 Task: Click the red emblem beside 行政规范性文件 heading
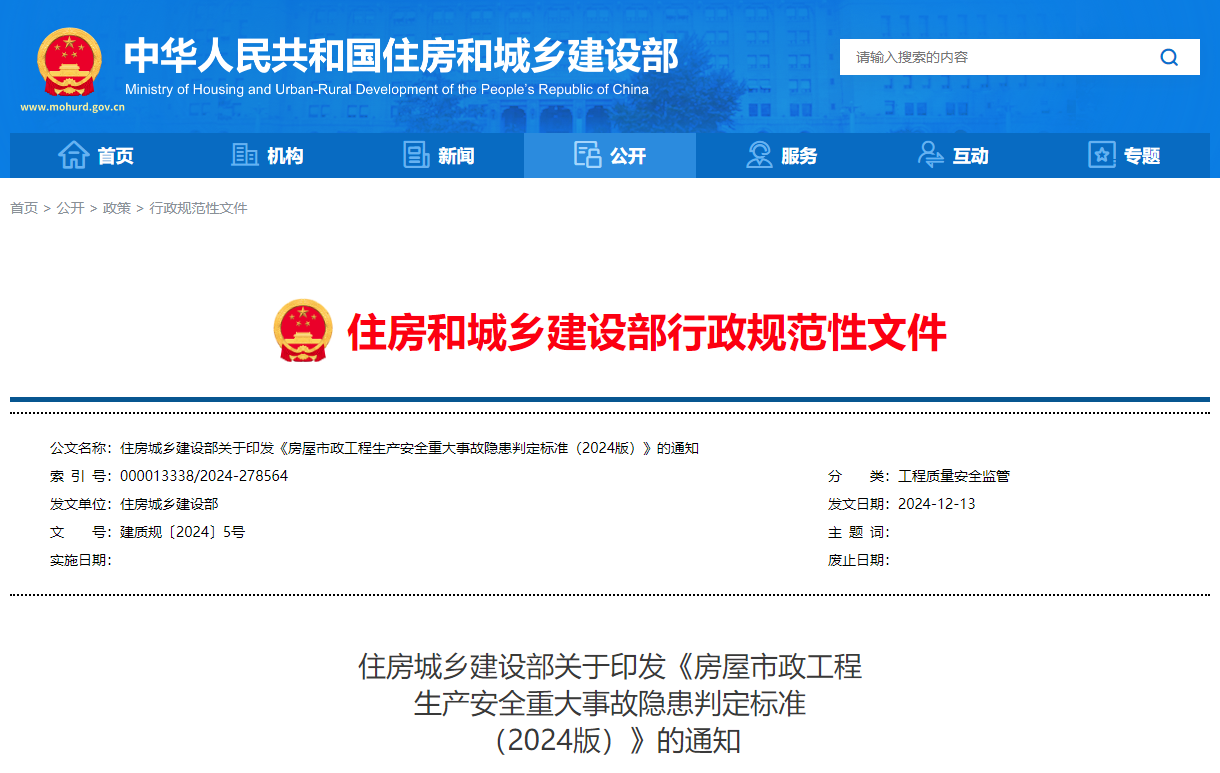pos(303,330)
